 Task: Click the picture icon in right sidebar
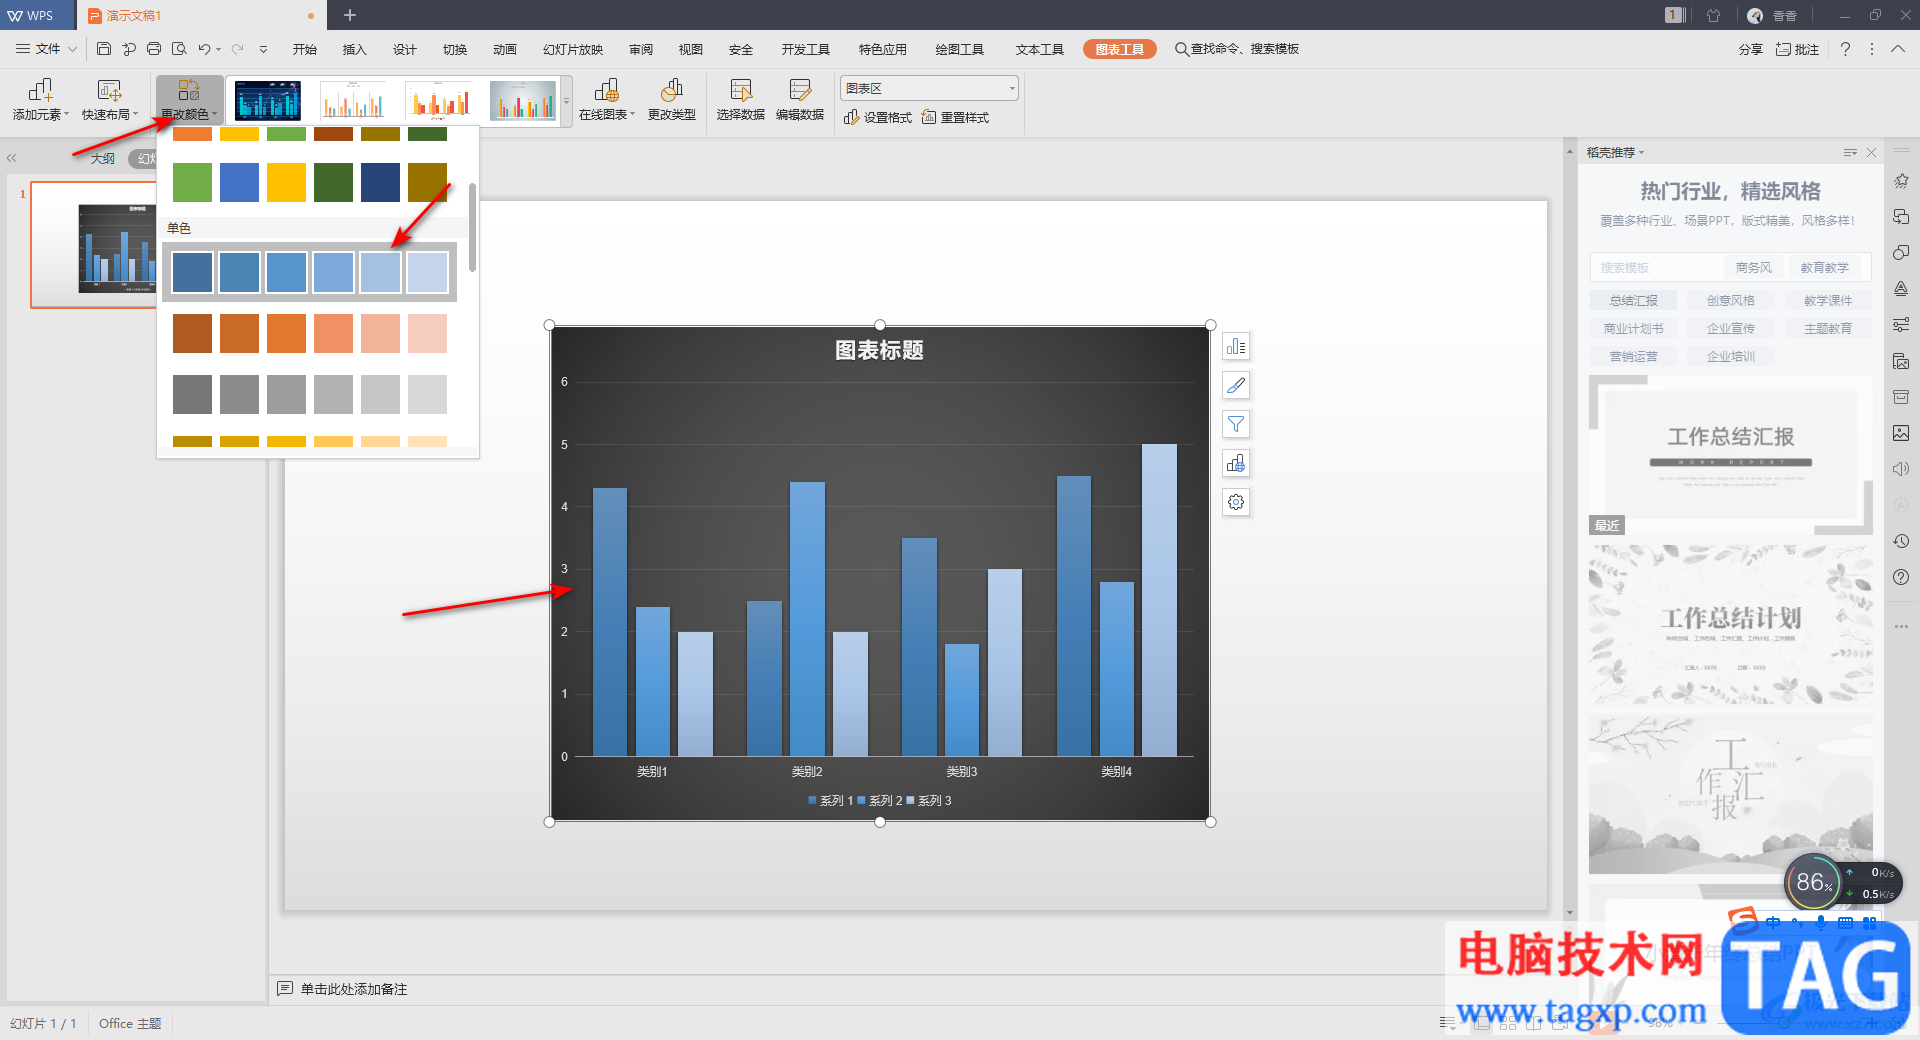[1901, 433]
